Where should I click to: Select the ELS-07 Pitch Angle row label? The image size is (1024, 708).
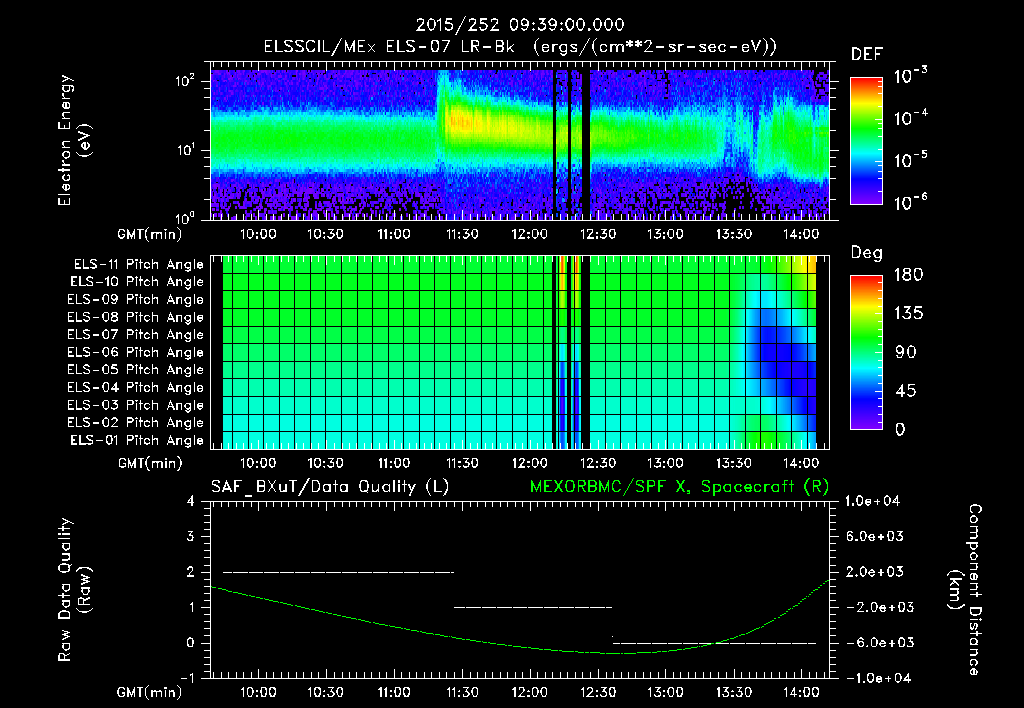[x=136, y=334]
